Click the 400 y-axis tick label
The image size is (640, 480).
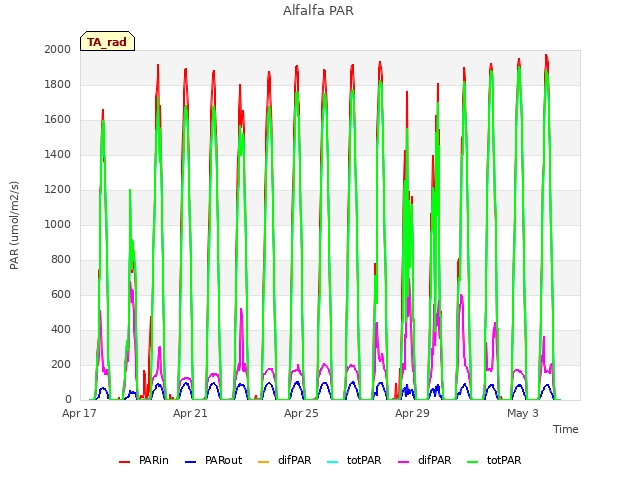(61, 329)
